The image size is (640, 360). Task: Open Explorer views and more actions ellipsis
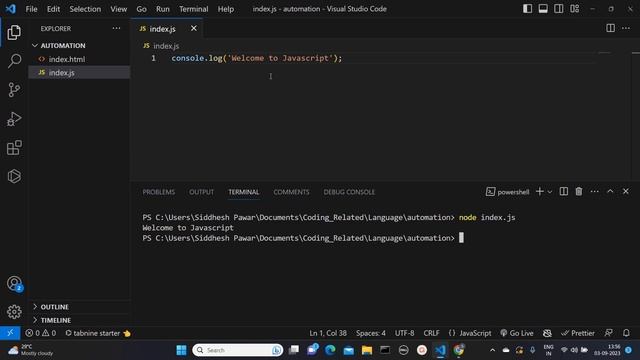point(116,28)
